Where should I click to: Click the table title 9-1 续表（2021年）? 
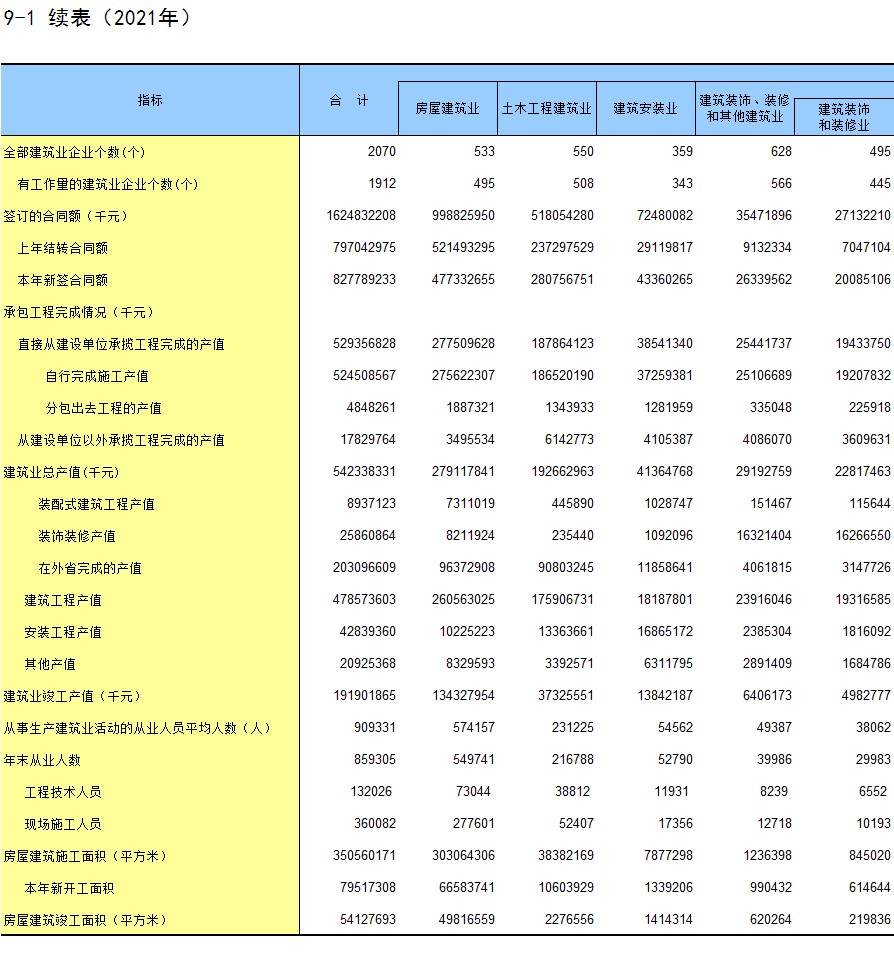coord(97,17)
